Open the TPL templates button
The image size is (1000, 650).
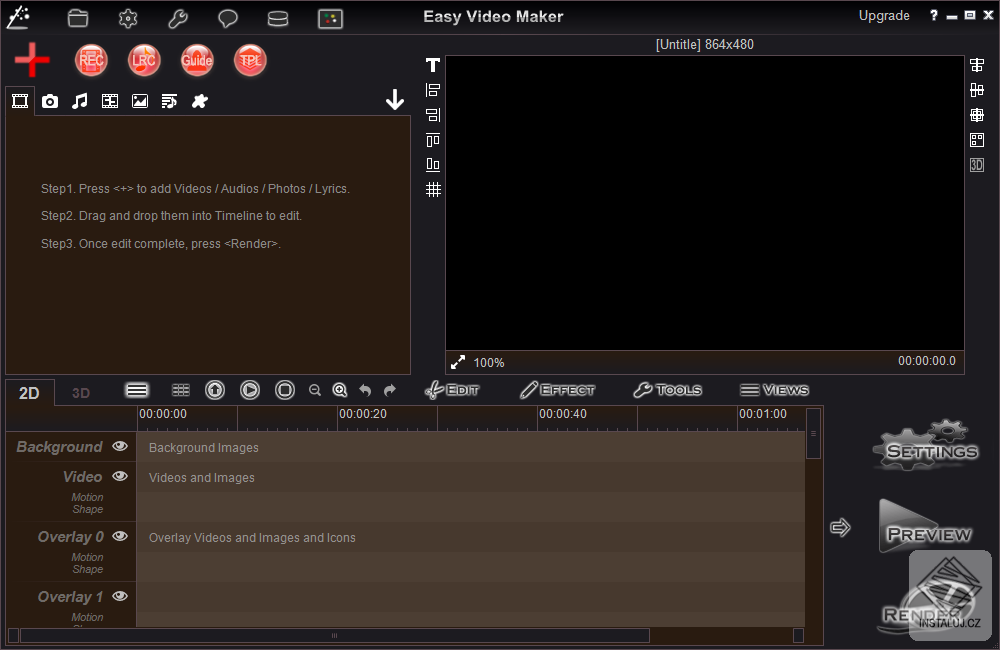250,61
